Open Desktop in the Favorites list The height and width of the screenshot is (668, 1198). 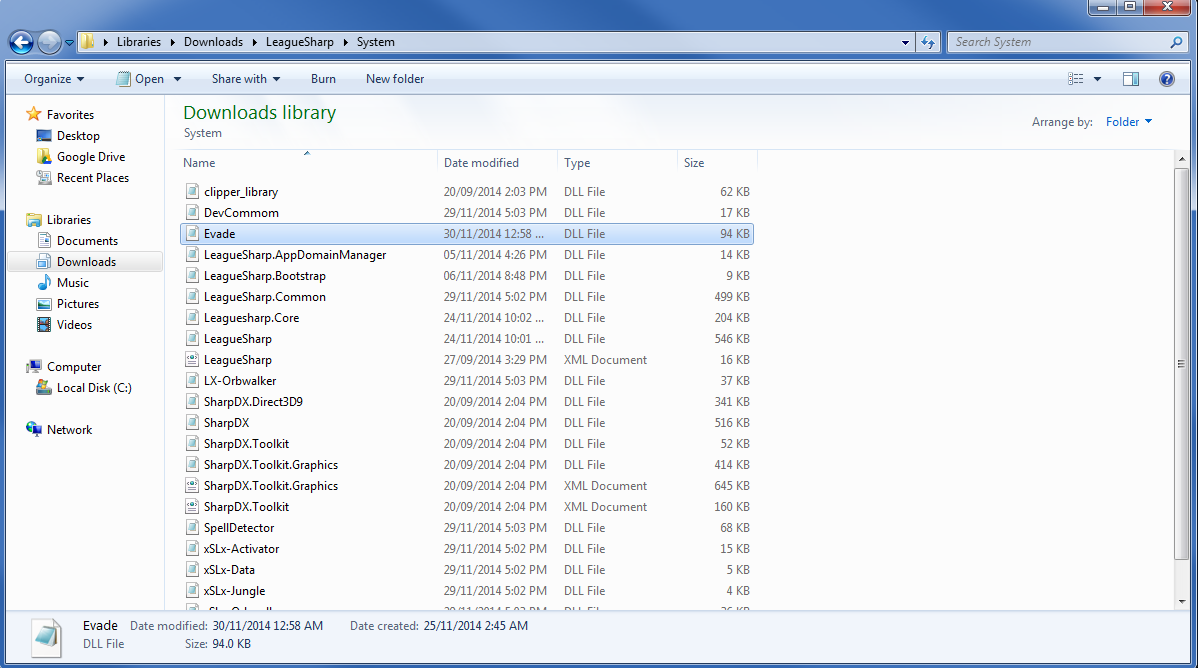pyautogui.click(x=78, y=135)
